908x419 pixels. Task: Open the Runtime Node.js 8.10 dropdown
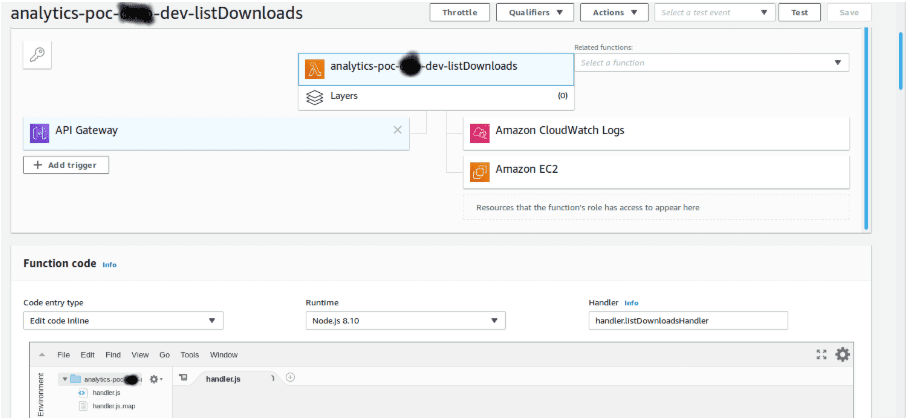click(405, 321)
